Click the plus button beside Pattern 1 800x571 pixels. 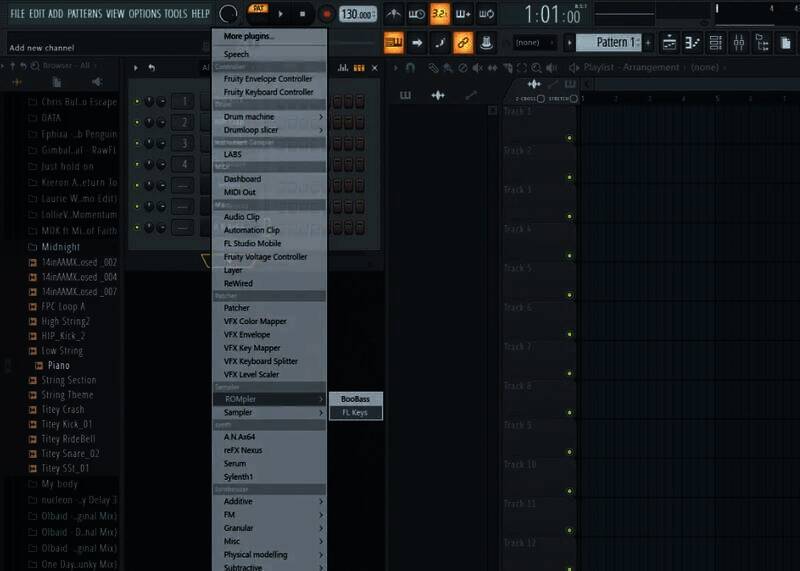coord(648,43)
